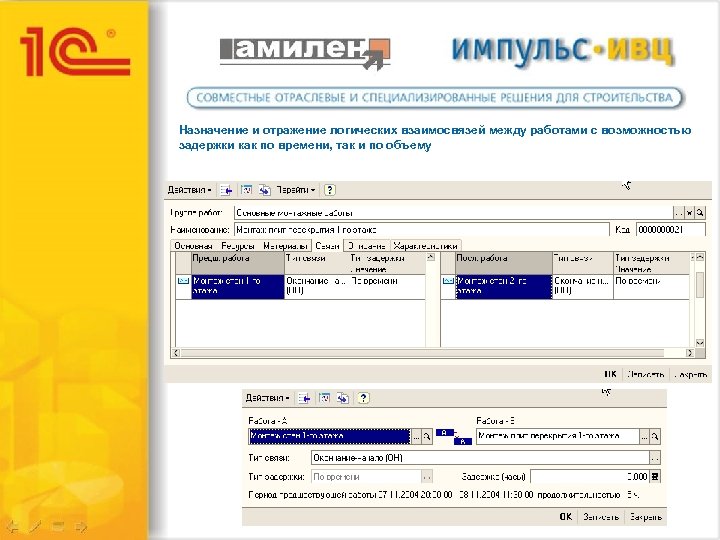Open the Перейти menu in the upper form
The height and width of the screenshot is (540, 720).
pos(296,190)
